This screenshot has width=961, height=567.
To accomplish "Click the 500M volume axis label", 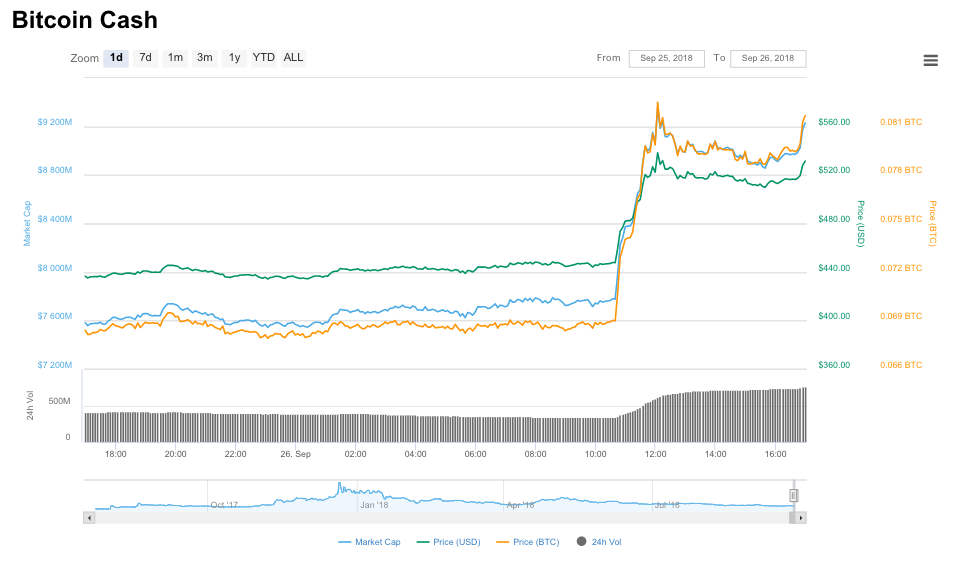I will (59, 401).
